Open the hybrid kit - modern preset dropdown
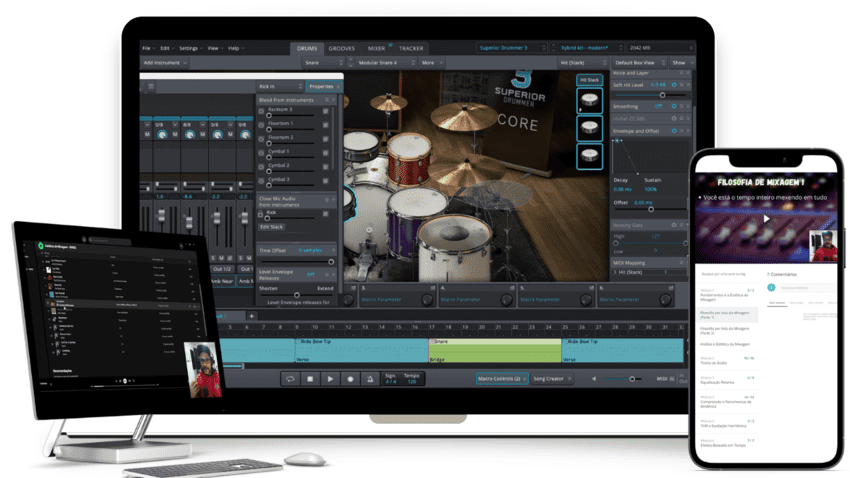Screen dimensions: 850x478 [x=591, y=48]
